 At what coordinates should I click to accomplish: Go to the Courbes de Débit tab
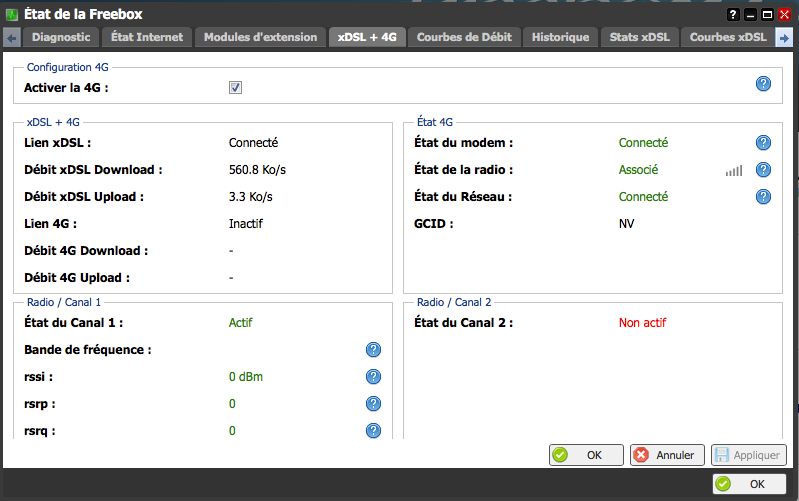click(x=464, y=37)
